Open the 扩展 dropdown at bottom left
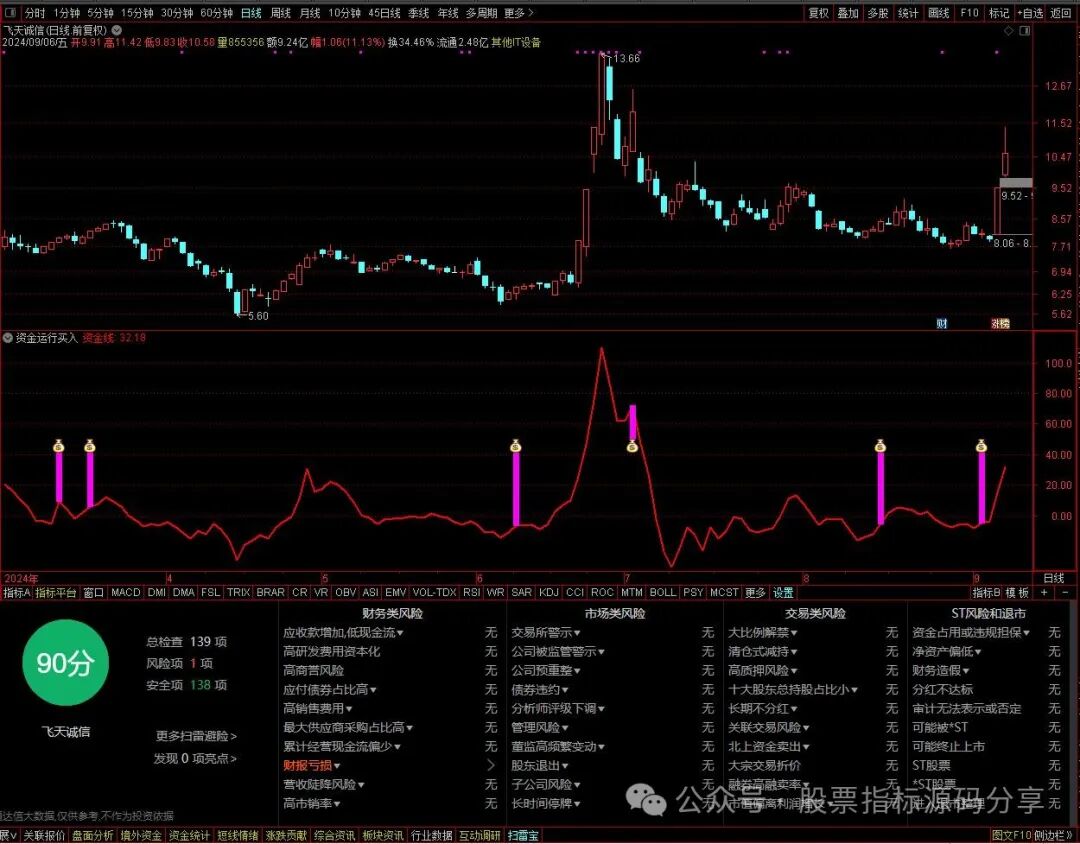This screenshot has width=1080, height=844. [x=9, y=836]
